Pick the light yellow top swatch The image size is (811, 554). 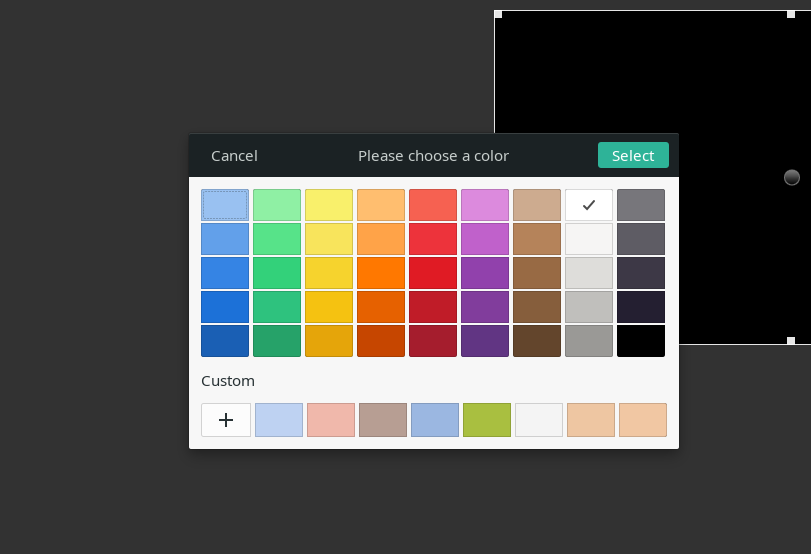click(329, 205)
